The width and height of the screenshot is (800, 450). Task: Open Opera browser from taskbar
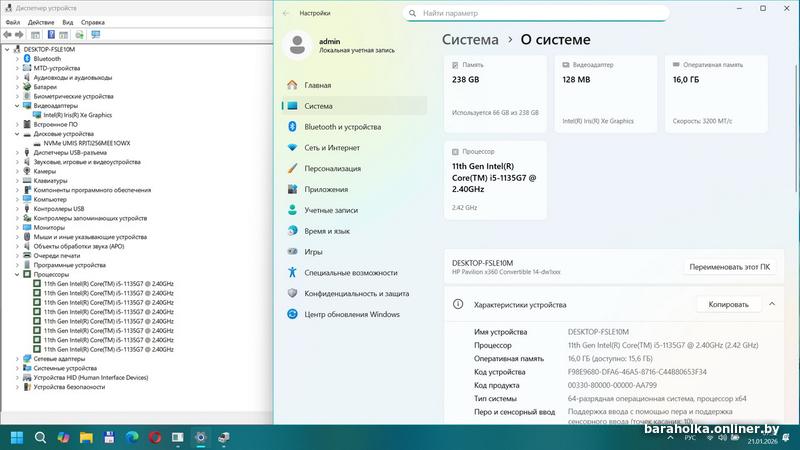point(155,437)
